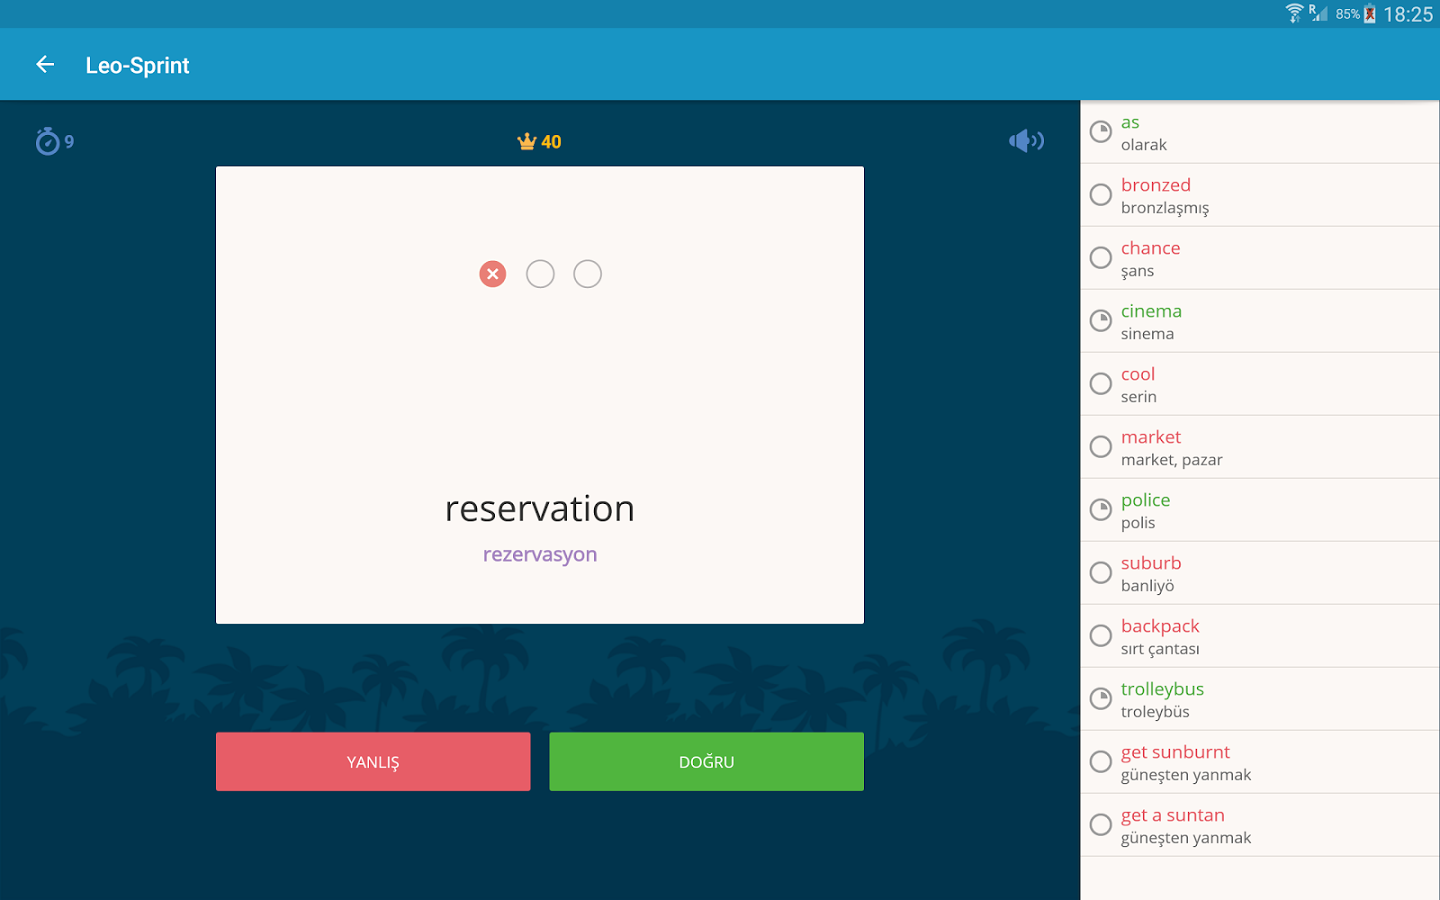Open the phrase 'get sunburnt' in list

pos(1176,752)
